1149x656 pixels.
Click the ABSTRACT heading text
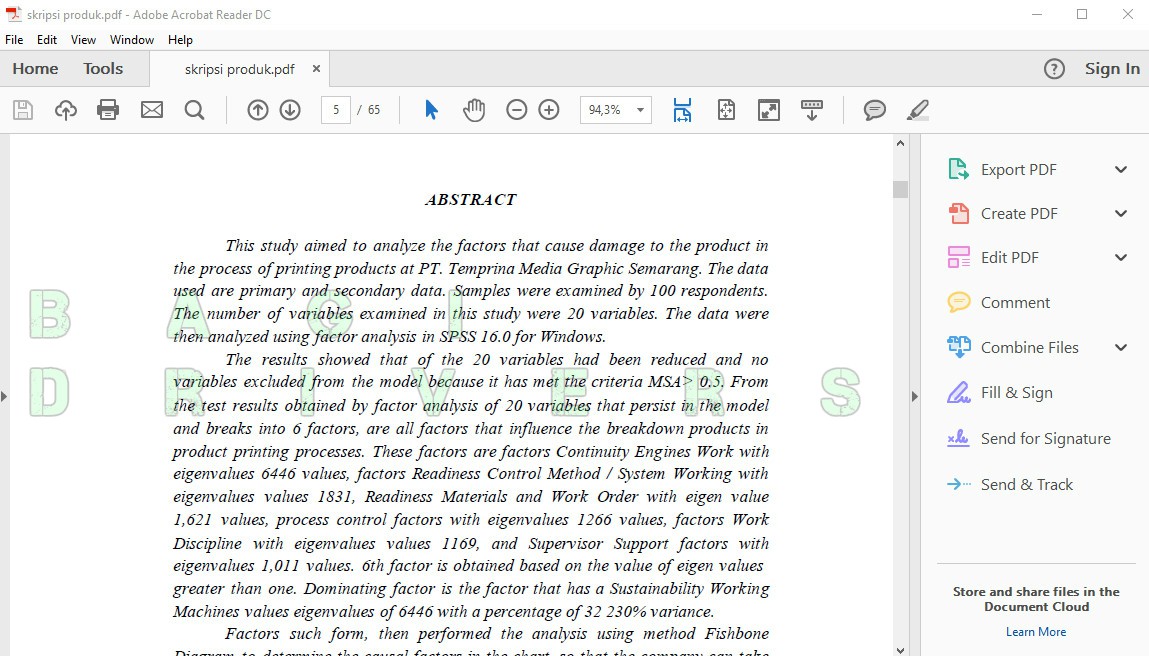click(x=470, y=199)
